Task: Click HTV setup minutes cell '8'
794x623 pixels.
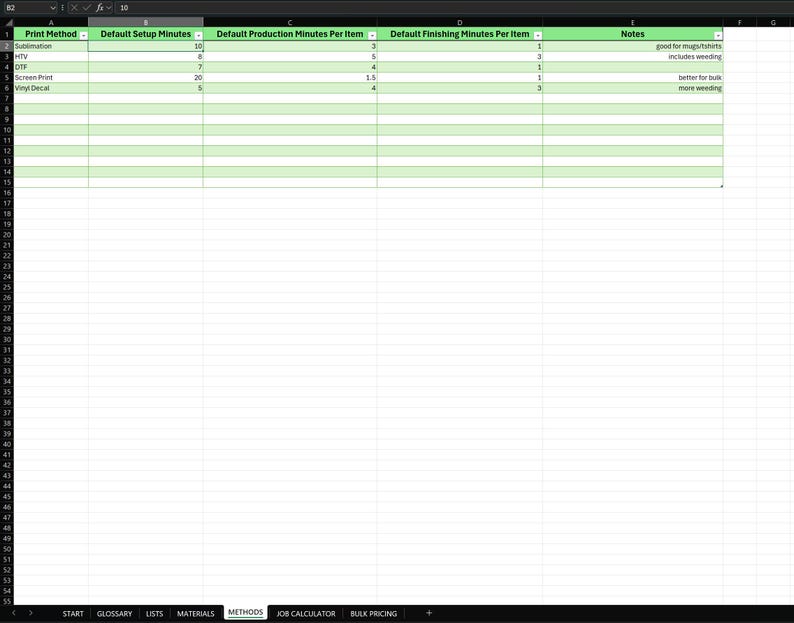Action: pos(146,57)
